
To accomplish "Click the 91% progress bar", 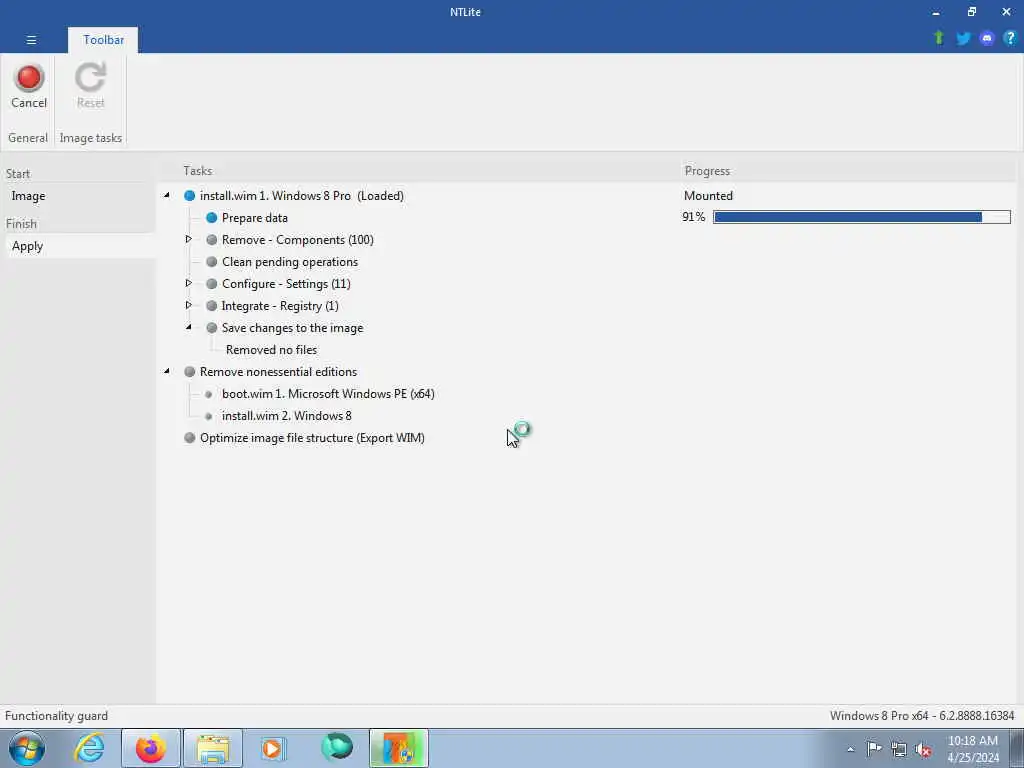I will coord(862,217).
